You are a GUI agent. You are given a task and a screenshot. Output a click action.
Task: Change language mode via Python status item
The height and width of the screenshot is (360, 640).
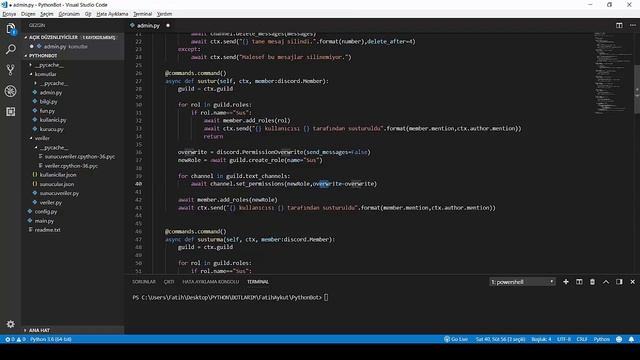pyautogui.click(x=602, y=339)
